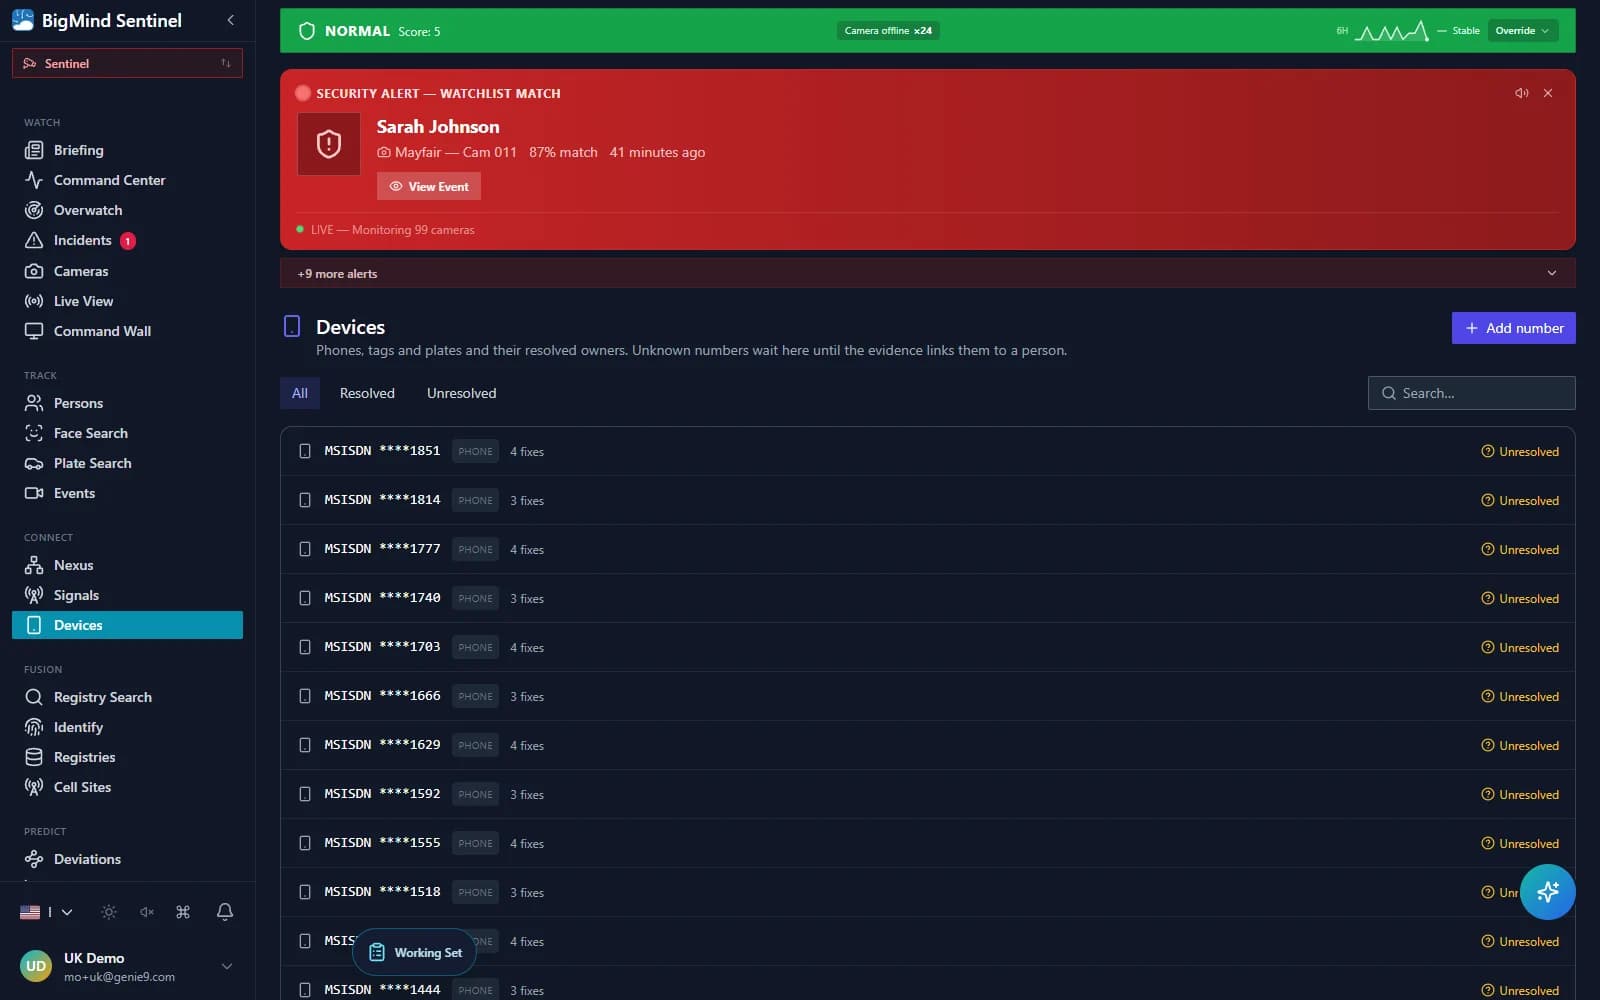Open Command Wall in sidebar
The width and height of the screenshot is (1600, 1000).
point(127,331)
